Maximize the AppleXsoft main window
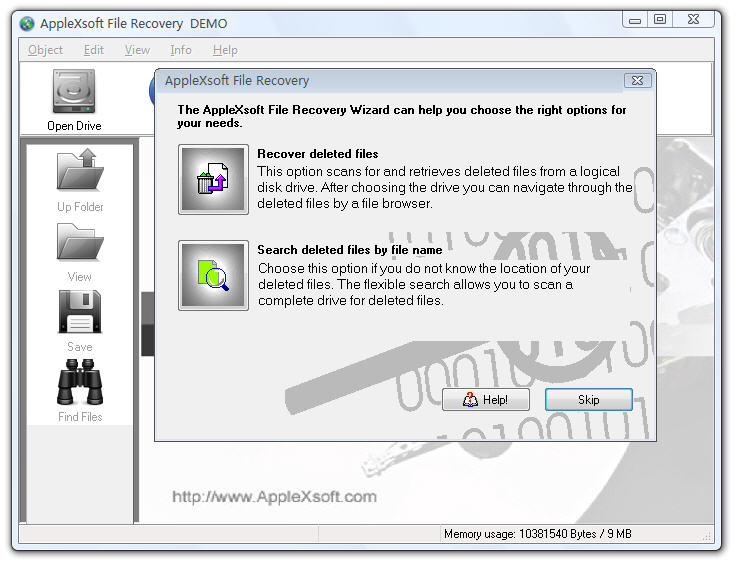Viewport: 740px width, 565px height. click(660, 19)
